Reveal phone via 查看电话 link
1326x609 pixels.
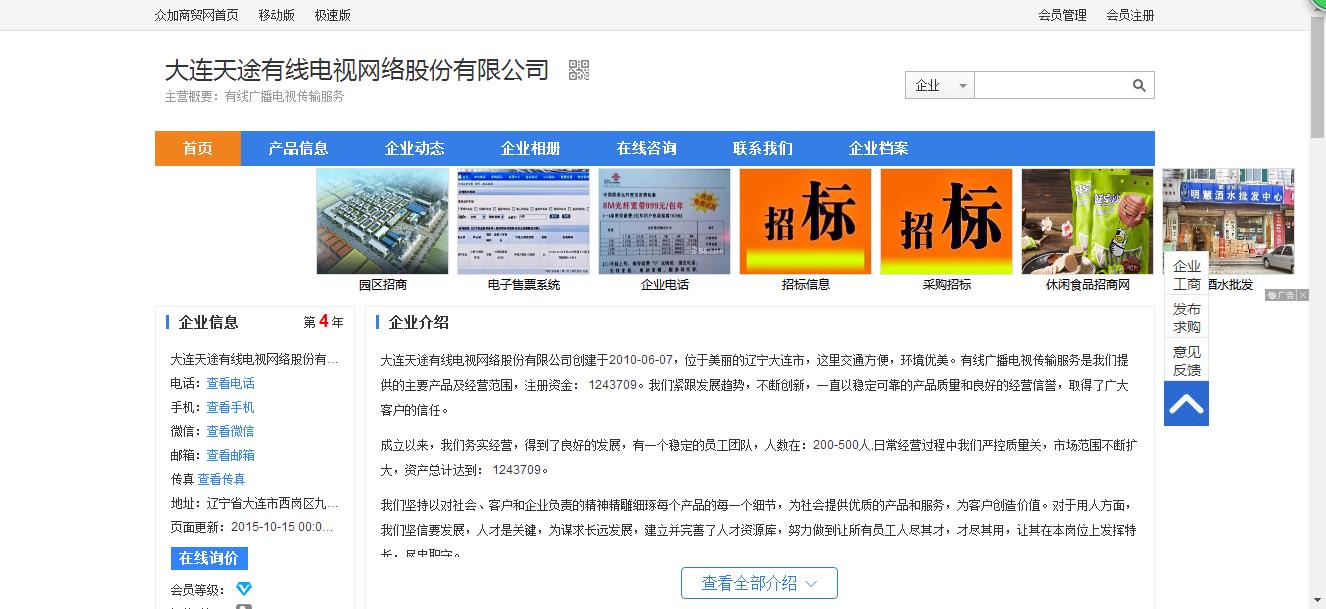pyautogui.click(x=230, y=383)
